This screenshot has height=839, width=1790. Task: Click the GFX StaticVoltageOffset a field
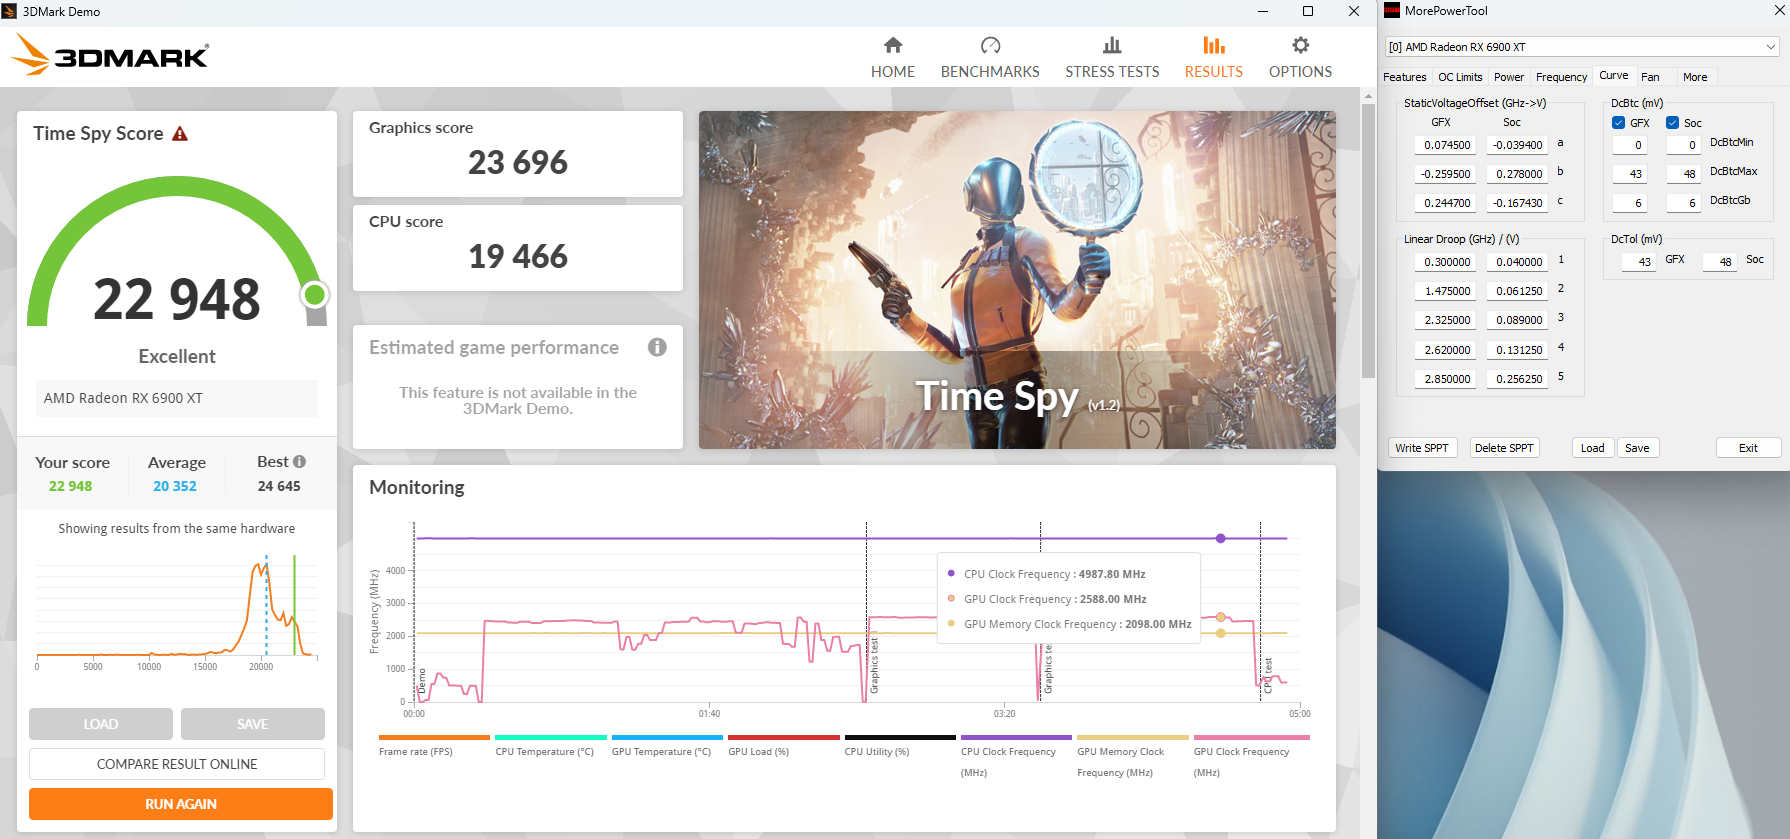1445,145
